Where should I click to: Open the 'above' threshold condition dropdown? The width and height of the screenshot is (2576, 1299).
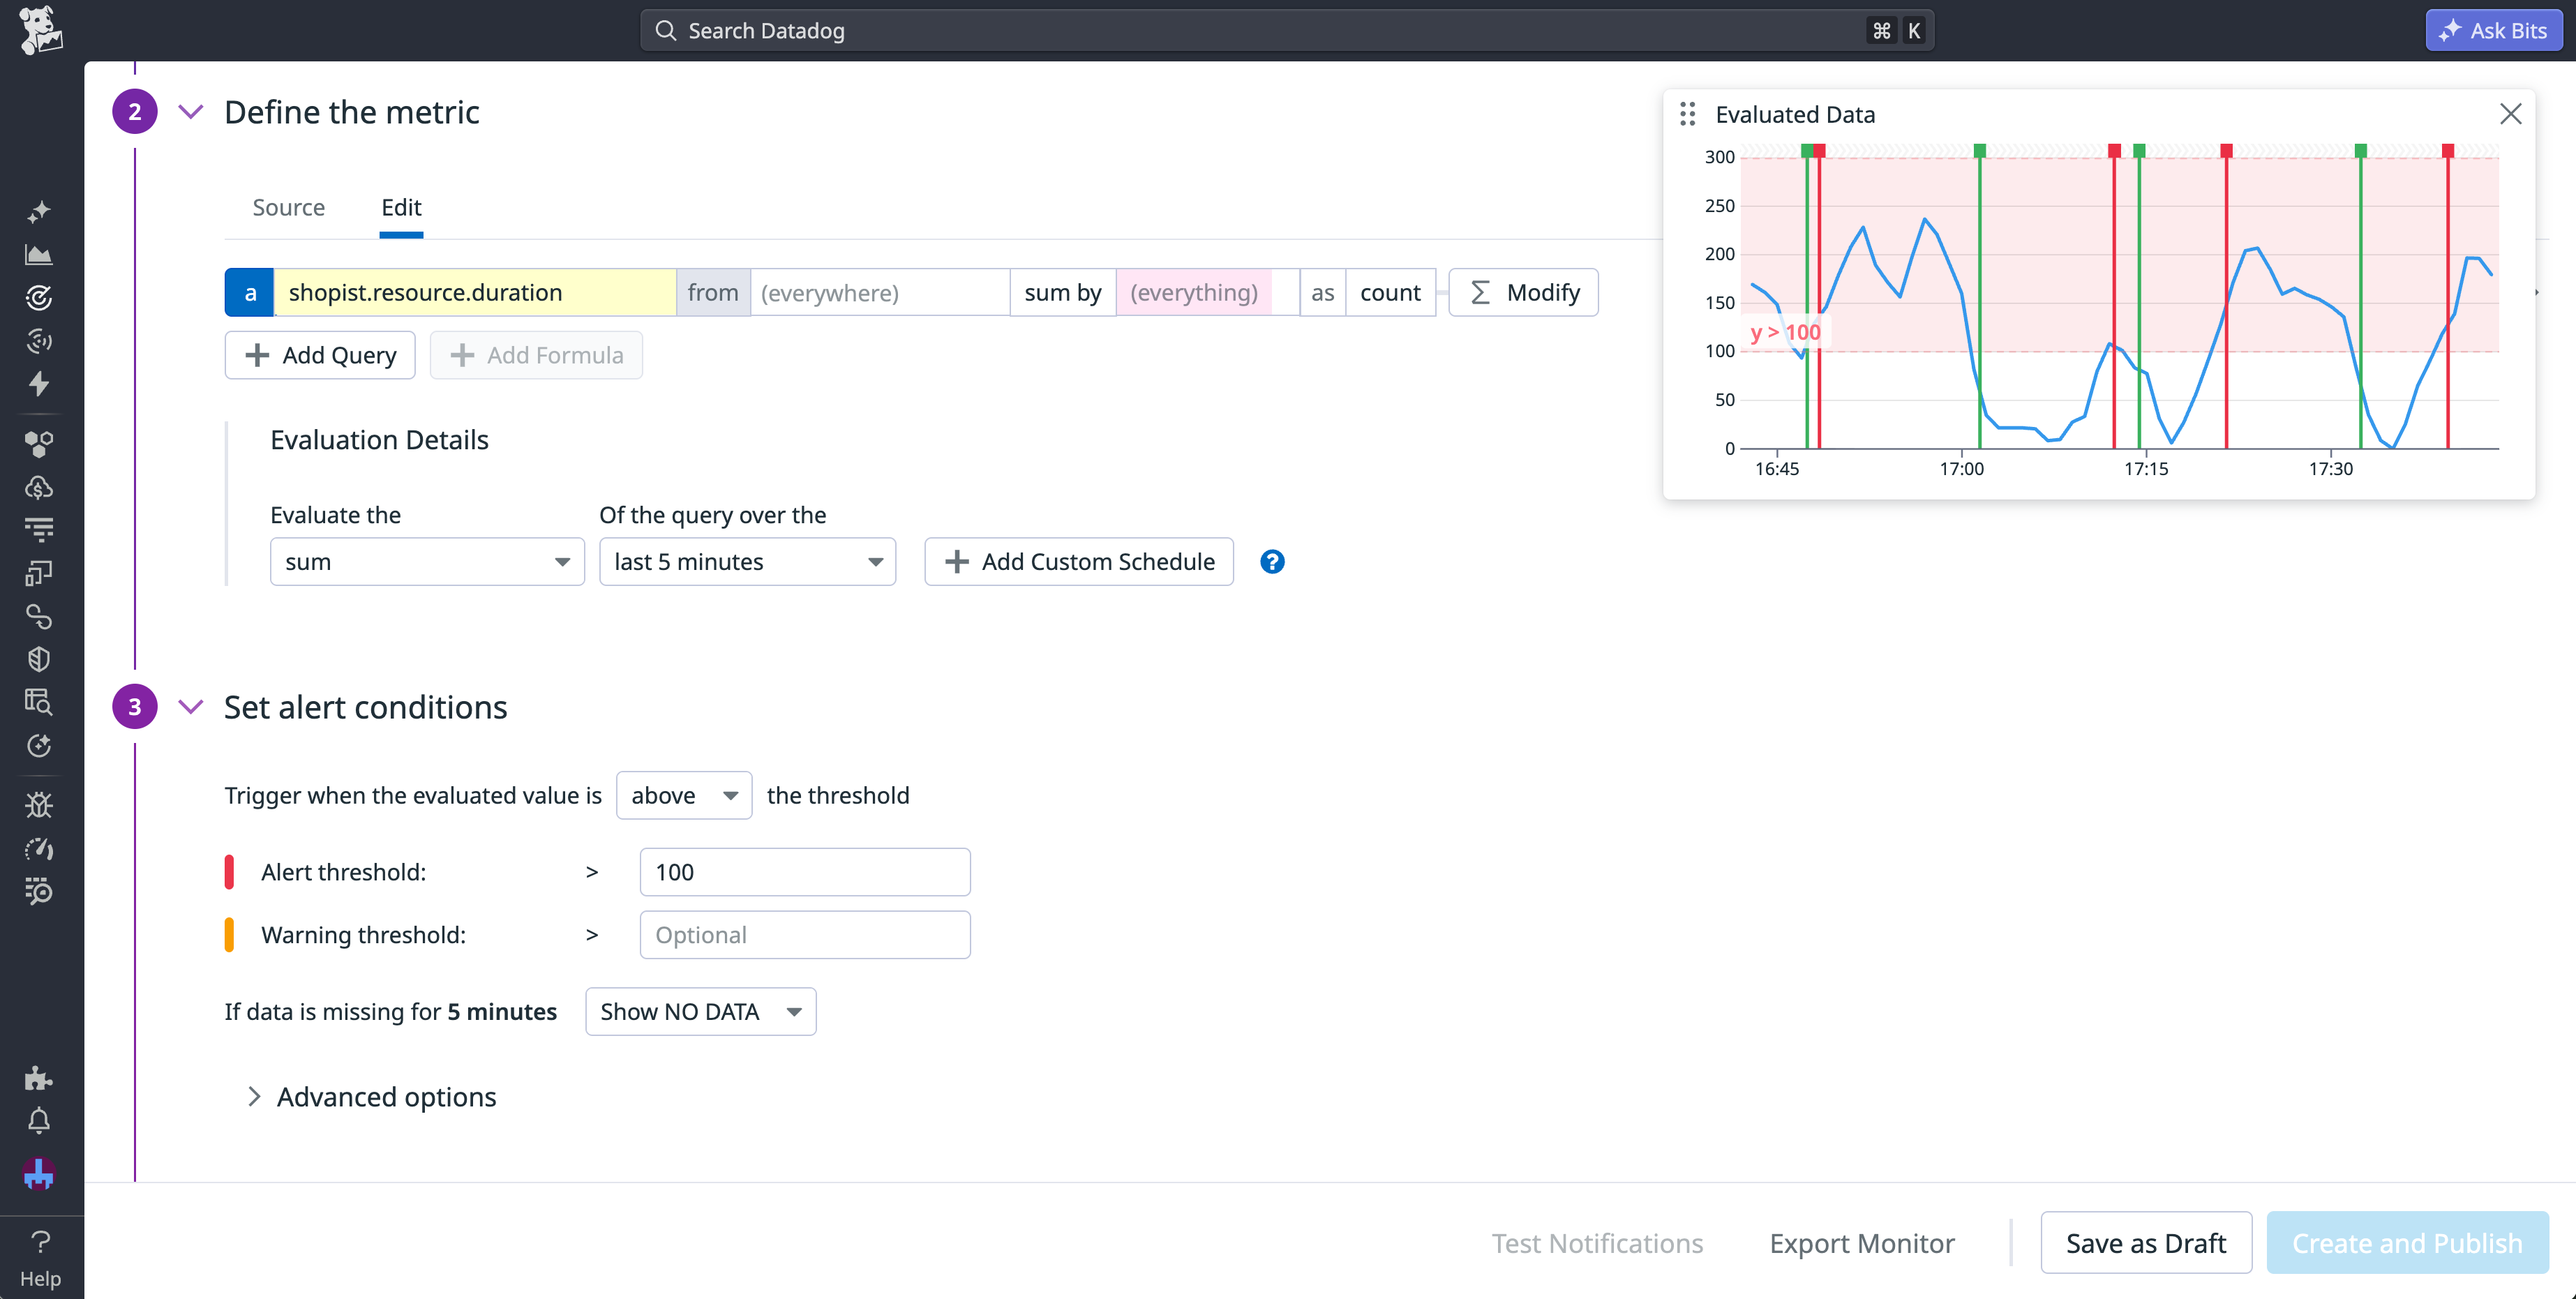click(x=684, y=795)
